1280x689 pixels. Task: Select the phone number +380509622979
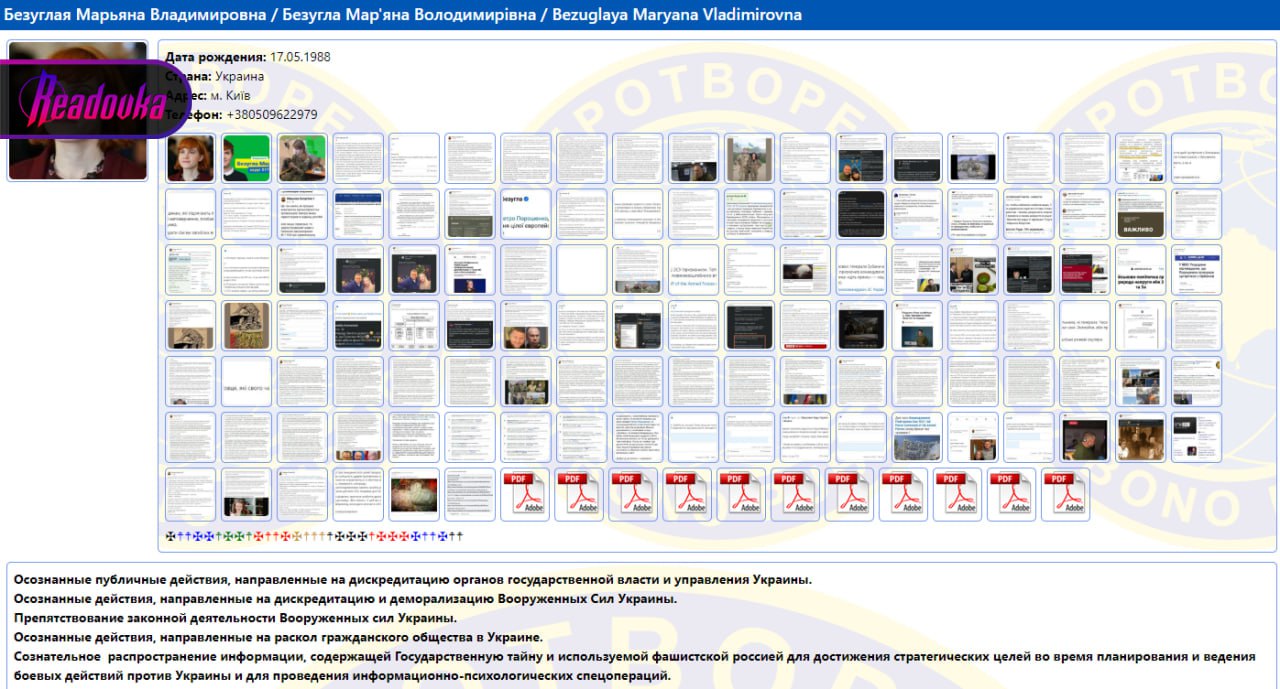(272, 115)
